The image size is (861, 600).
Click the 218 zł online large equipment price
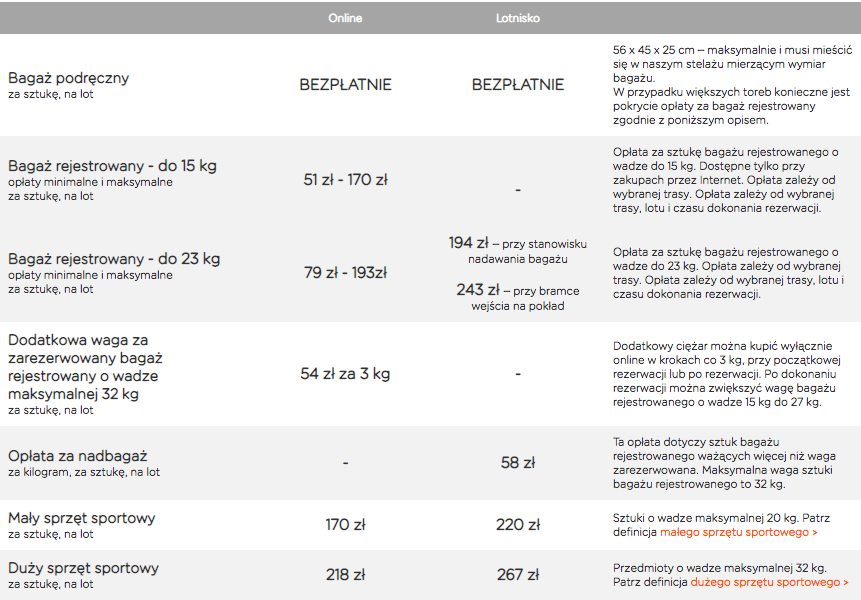[345, 575]
